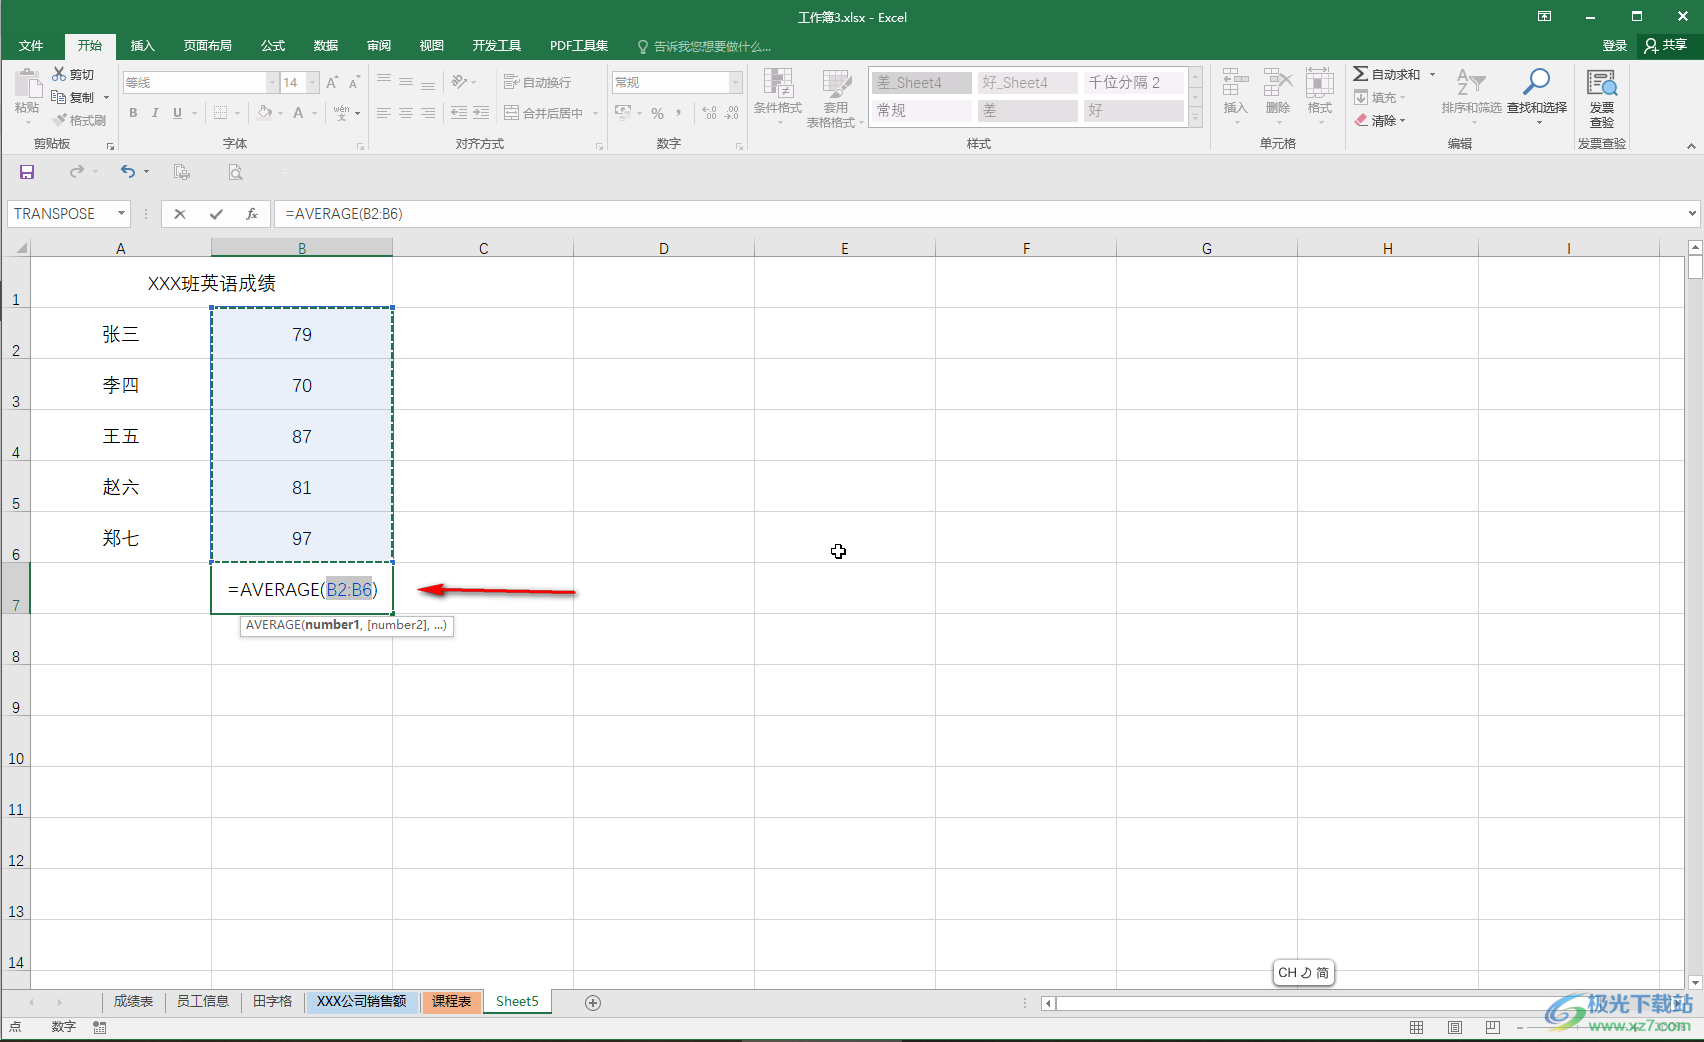Viewport: 1704px width, 1042px height.
Task: Click the Copy (复制) button
Action: [x=74, y=97]
